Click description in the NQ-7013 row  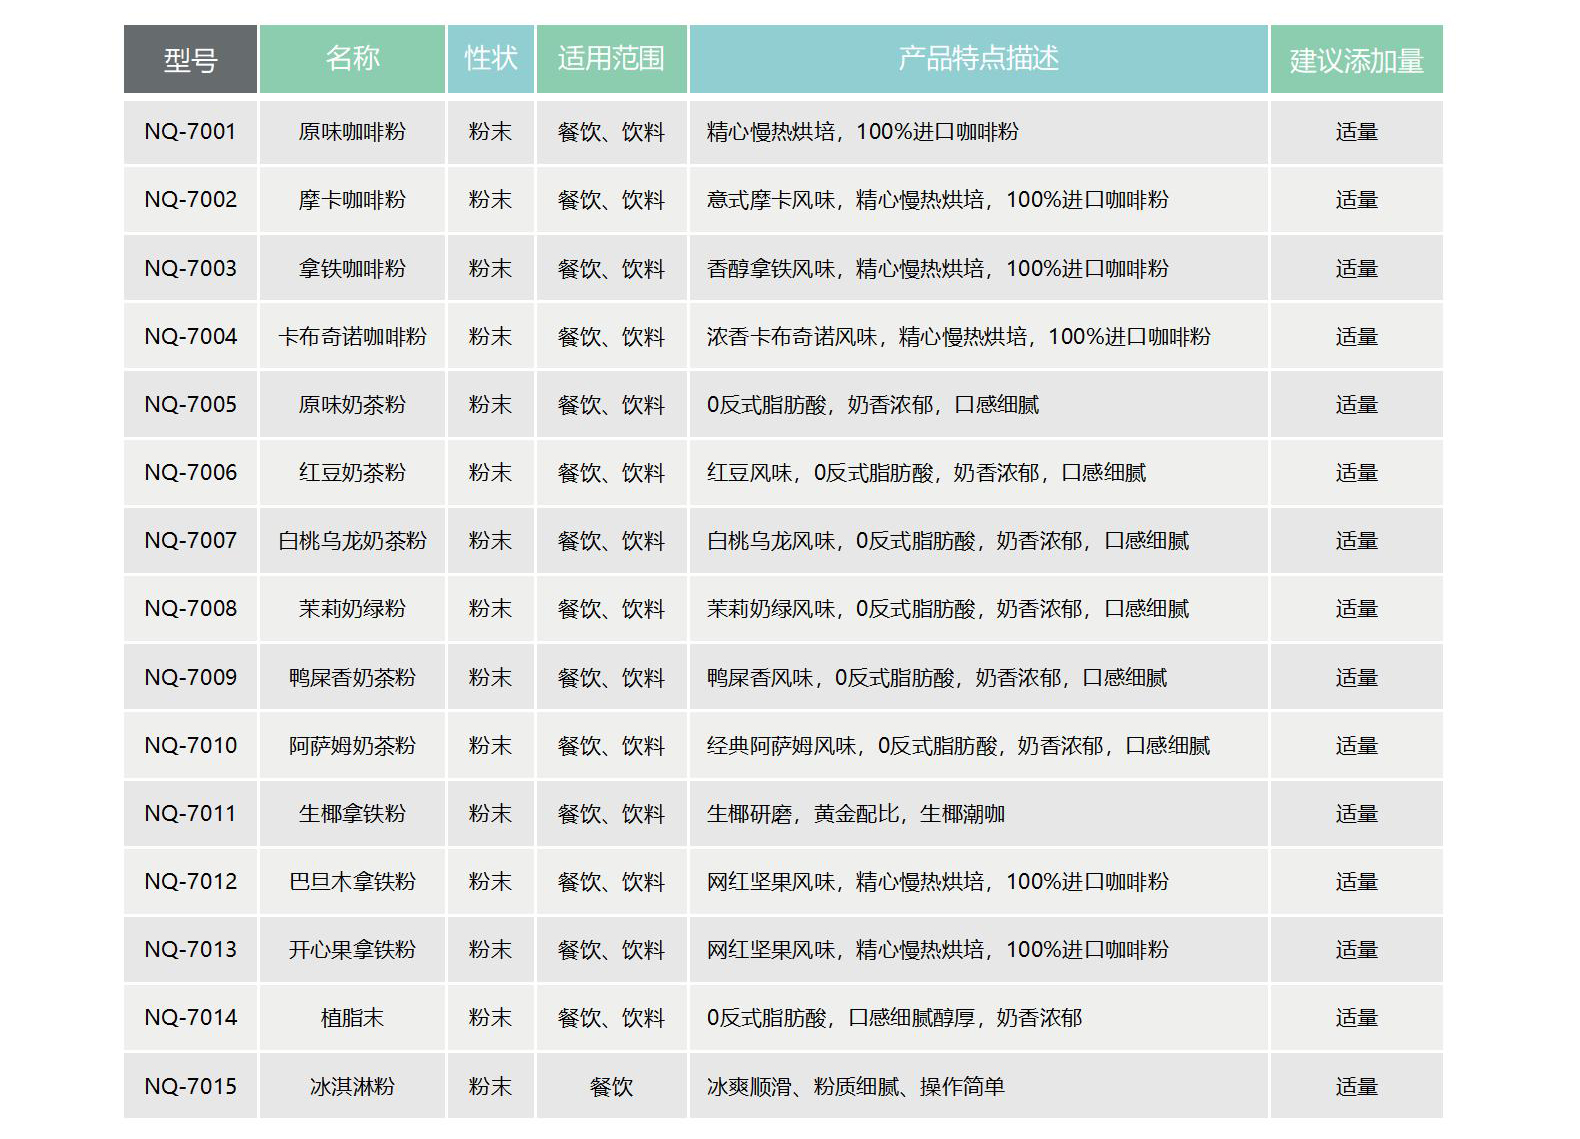pyautogui.click(x=938, y=949)
